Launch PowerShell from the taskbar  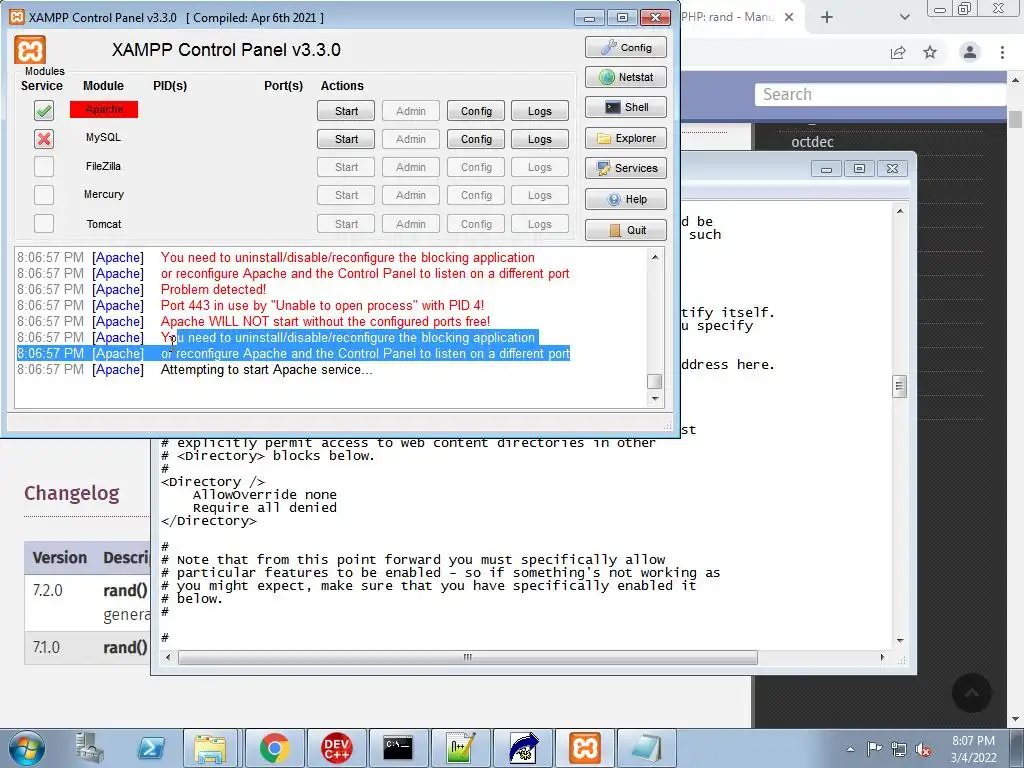(x=150, y=748)
